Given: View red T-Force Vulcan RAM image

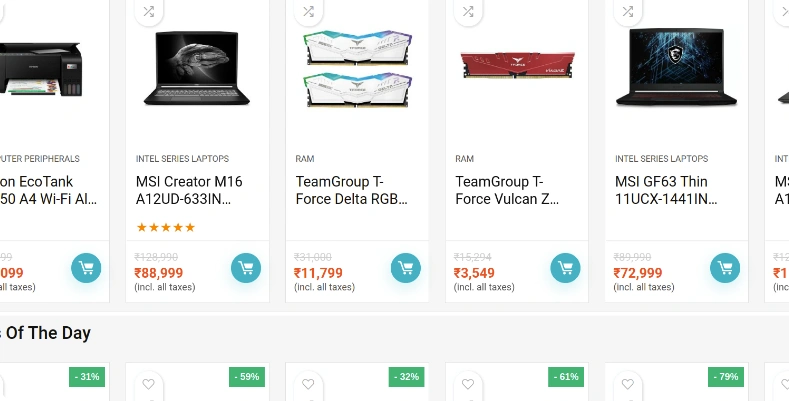Looking at the screenshot, I should [x=517, y=66].
